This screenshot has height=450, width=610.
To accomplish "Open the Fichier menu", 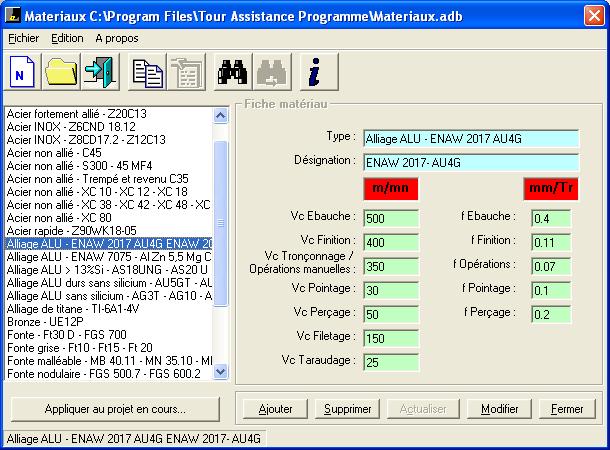I will tap(21, 38).
